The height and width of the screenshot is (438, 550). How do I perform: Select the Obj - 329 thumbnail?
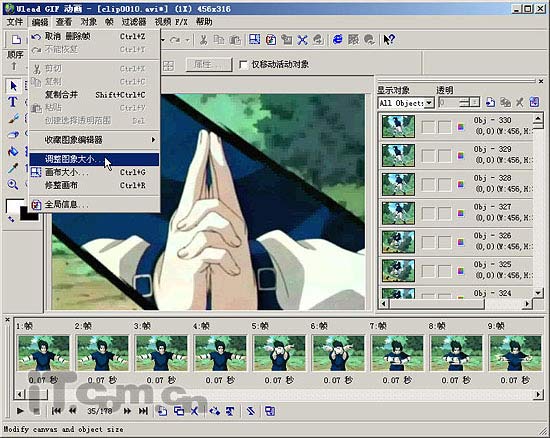(398, 155)
